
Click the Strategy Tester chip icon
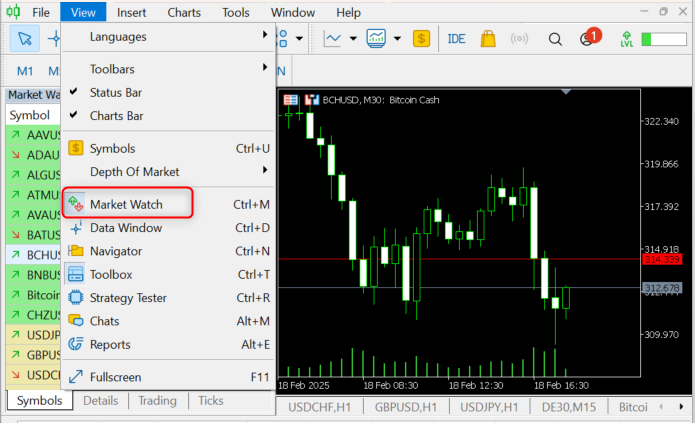tap(75, 297)
